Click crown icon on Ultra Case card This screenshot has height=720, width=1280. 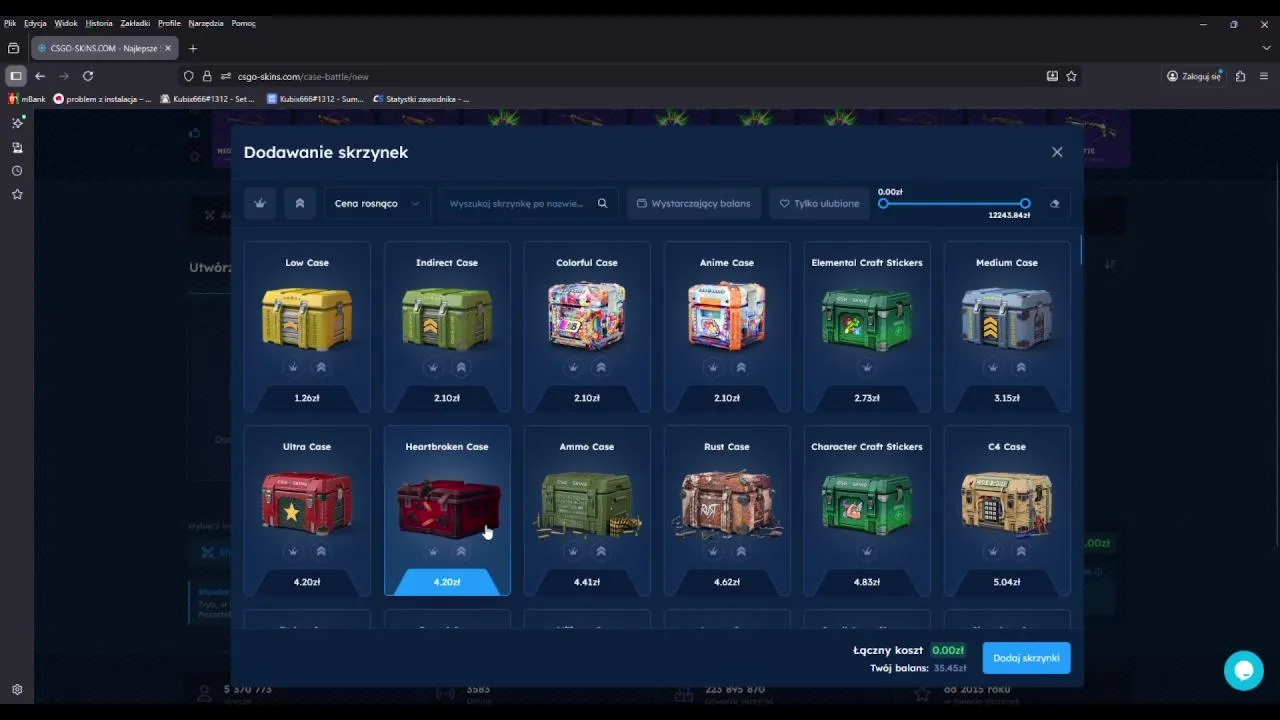[x=293, y=551]
